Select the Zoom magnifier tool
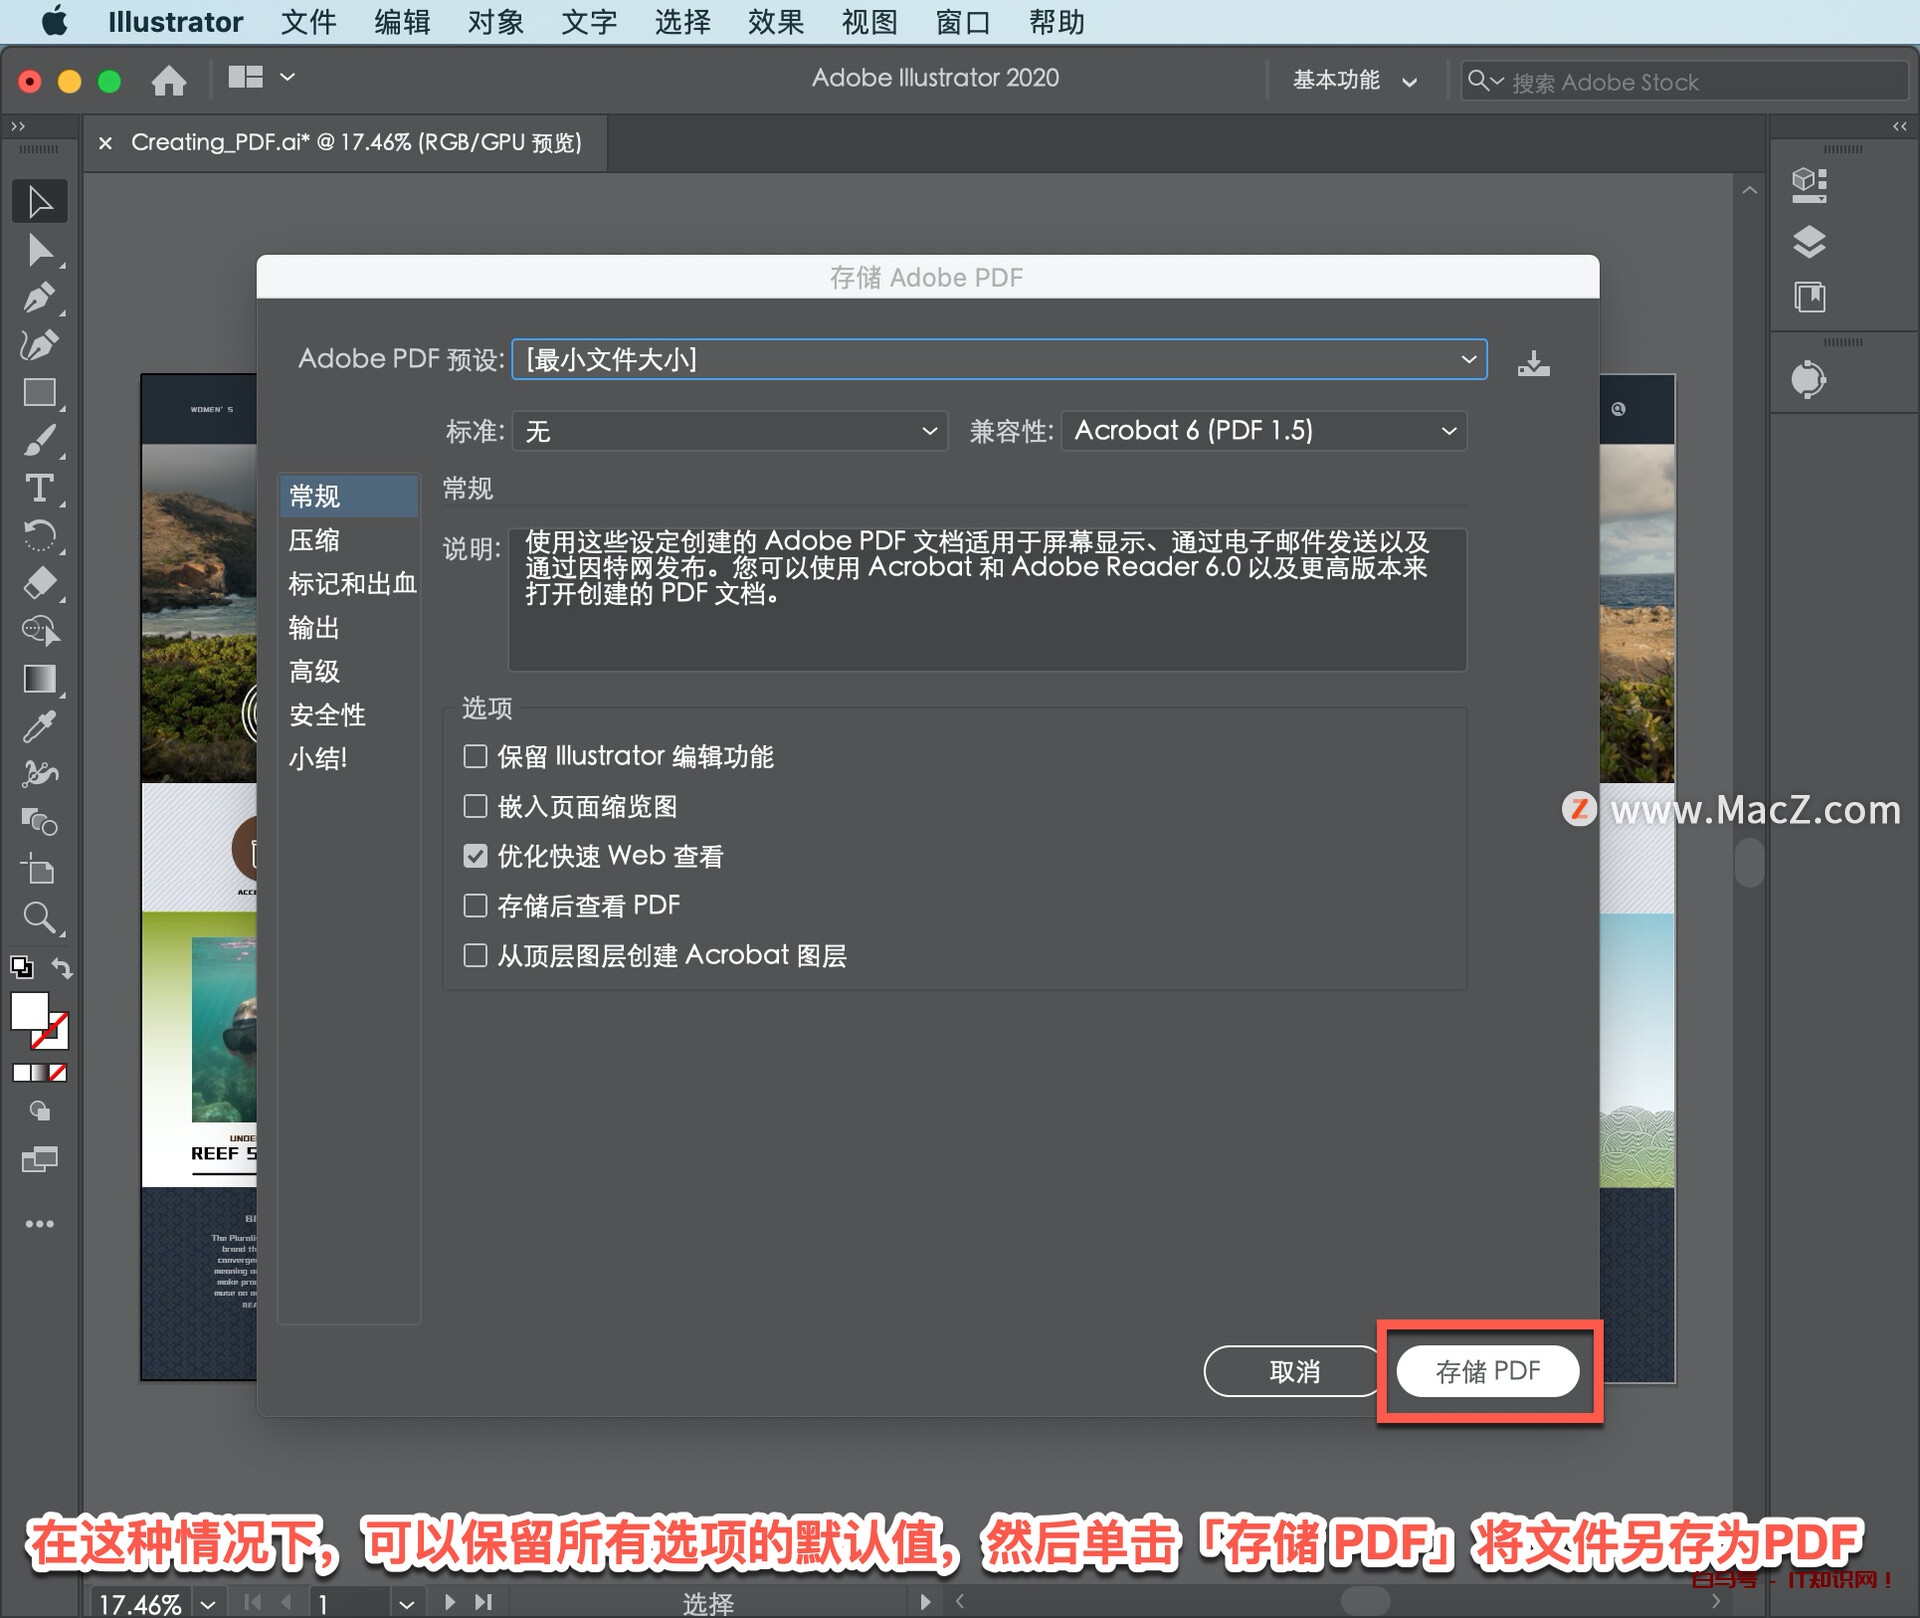The image size is (1920, 1618). pyautogui.click(x=40, y=918)
